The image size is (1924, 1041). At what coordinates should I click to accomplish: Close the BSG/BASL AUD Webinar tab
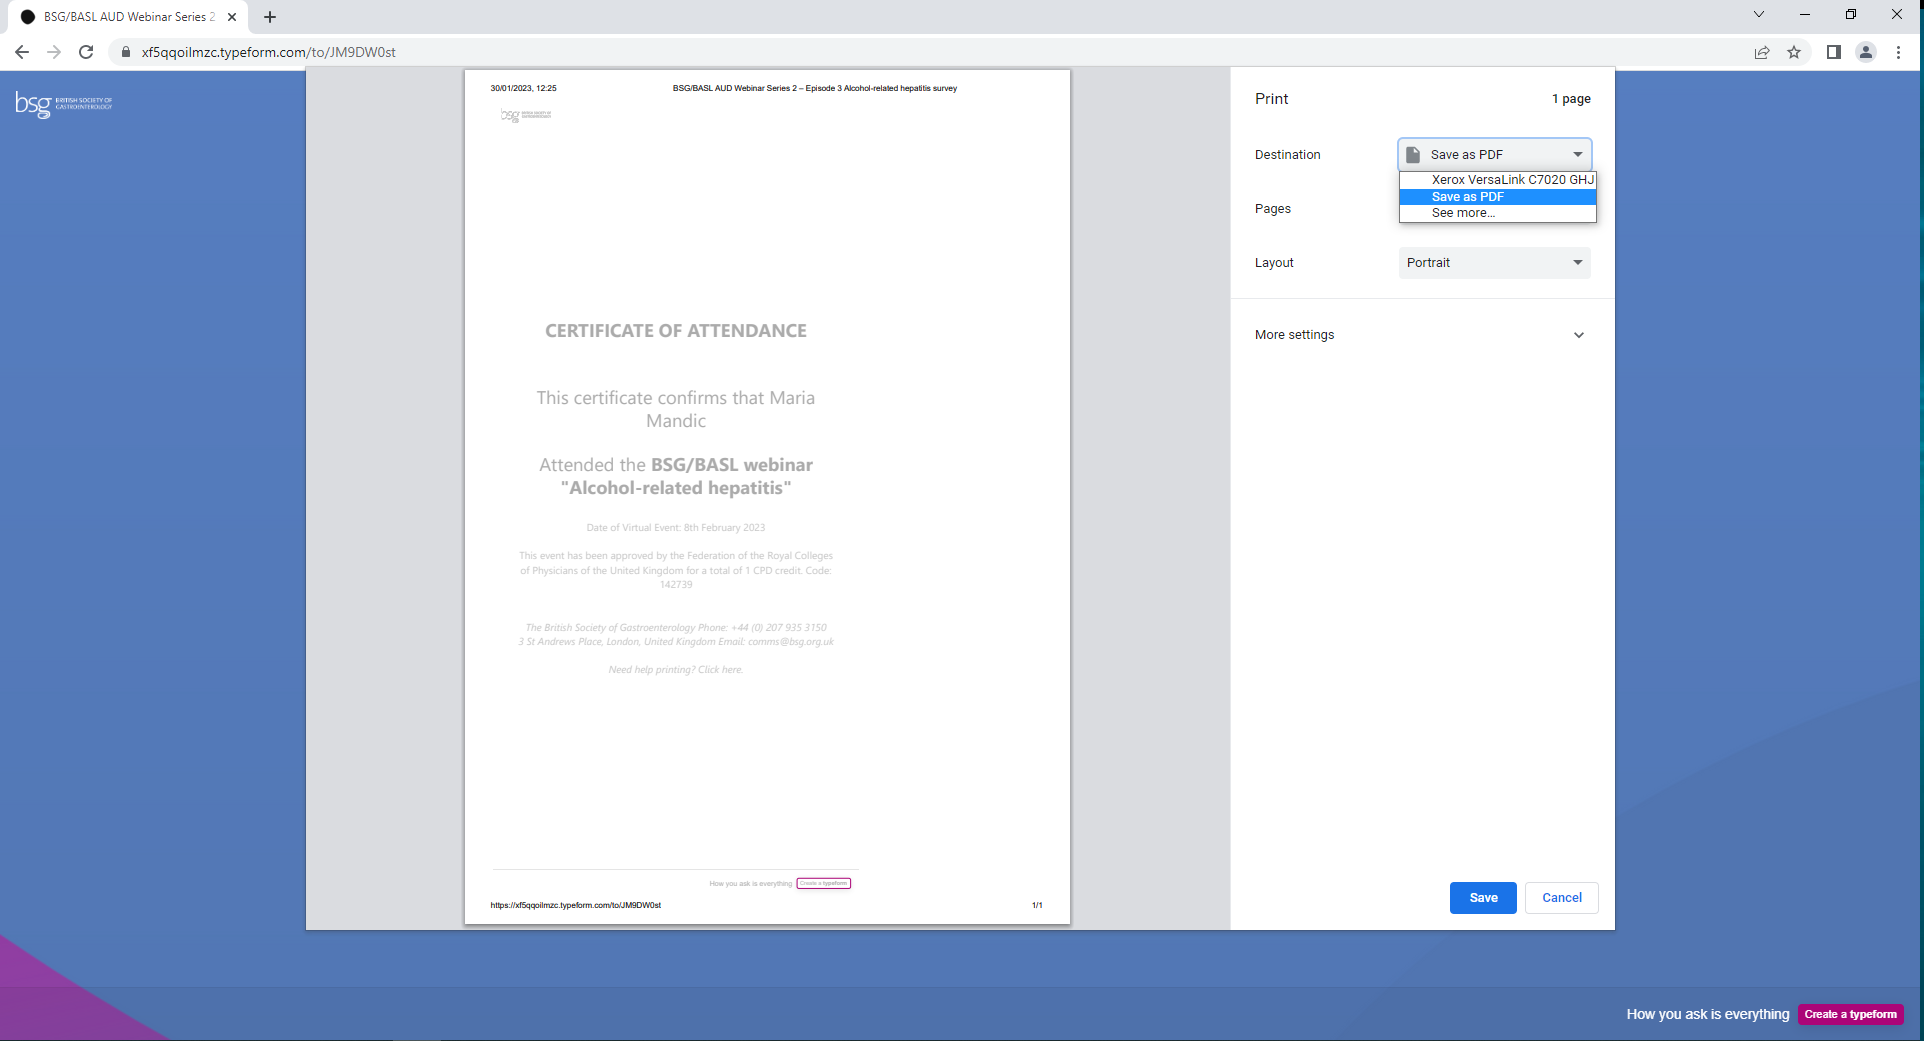click(x=232, y=17)
